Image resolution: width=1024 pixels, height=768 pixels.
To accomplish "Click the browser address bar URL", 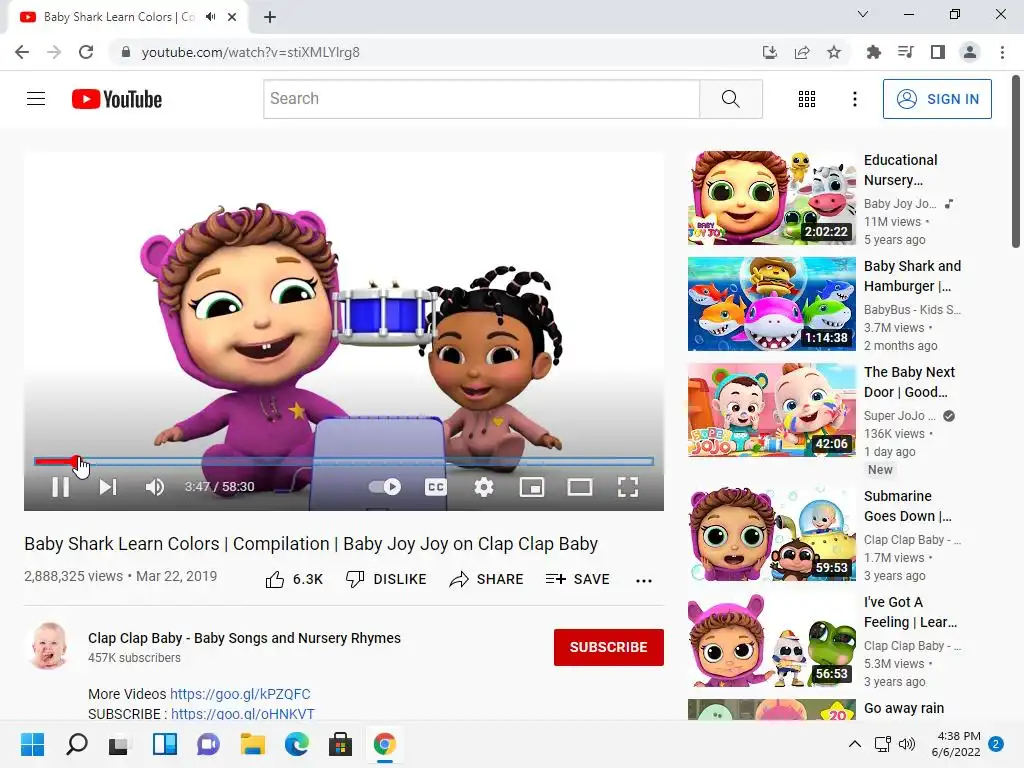I will 251,52.
